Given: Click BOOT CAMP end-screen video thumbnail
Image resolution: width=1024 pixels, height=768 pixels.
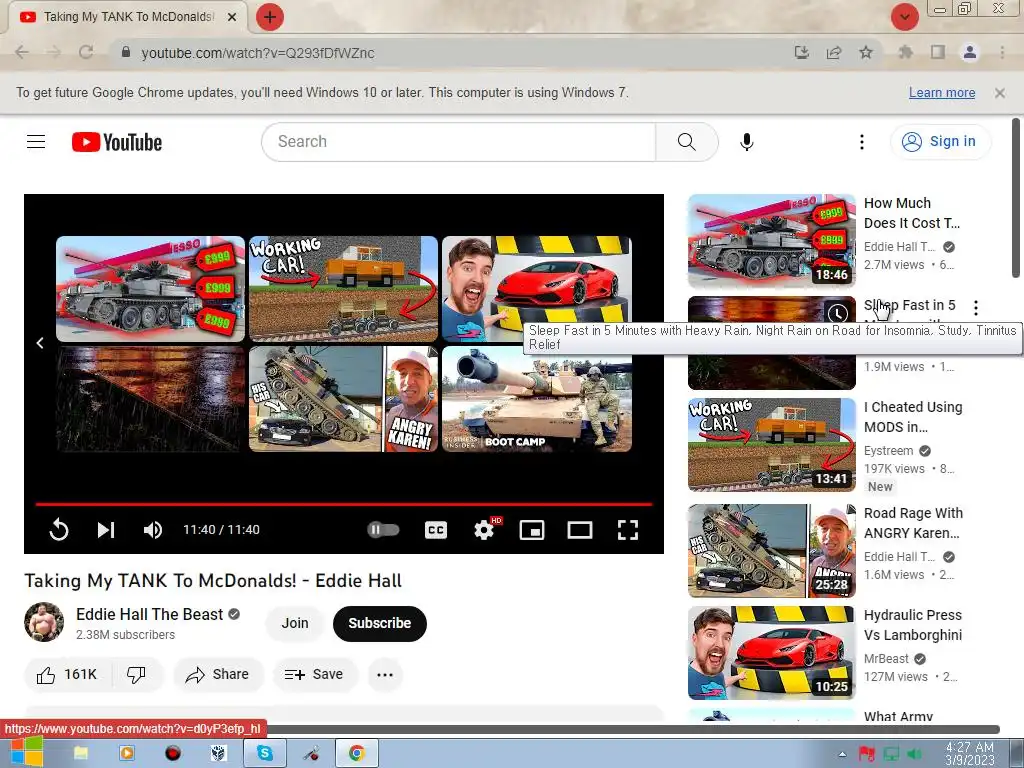Looking at the screenshot, I should 537,399.
